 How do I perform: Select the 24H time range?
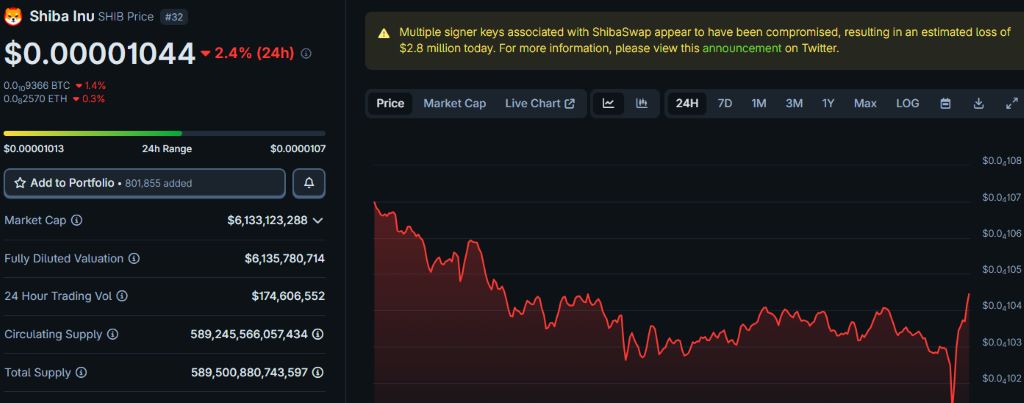coord(687,103)
